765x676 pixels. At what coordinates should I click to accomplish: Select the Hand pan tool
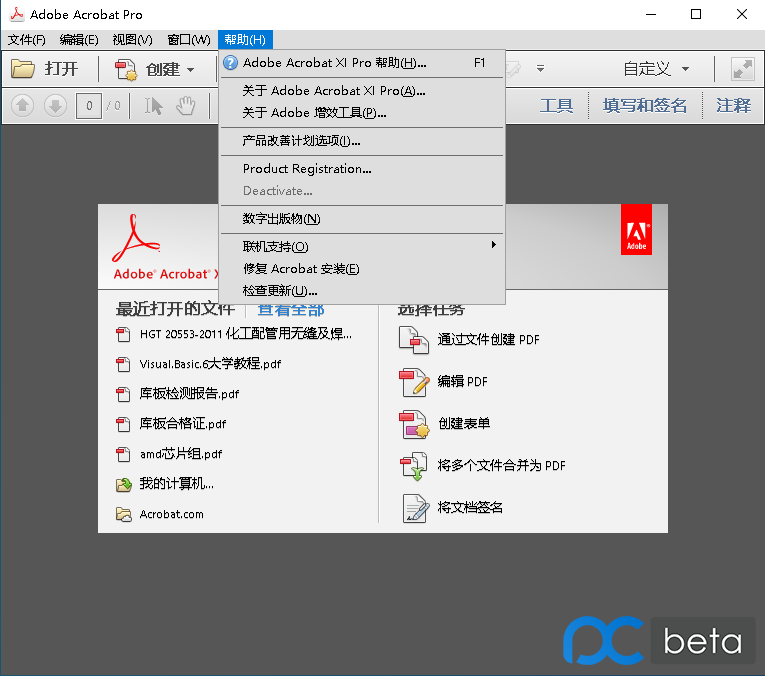pyautogui.click(x=185, y=105)
